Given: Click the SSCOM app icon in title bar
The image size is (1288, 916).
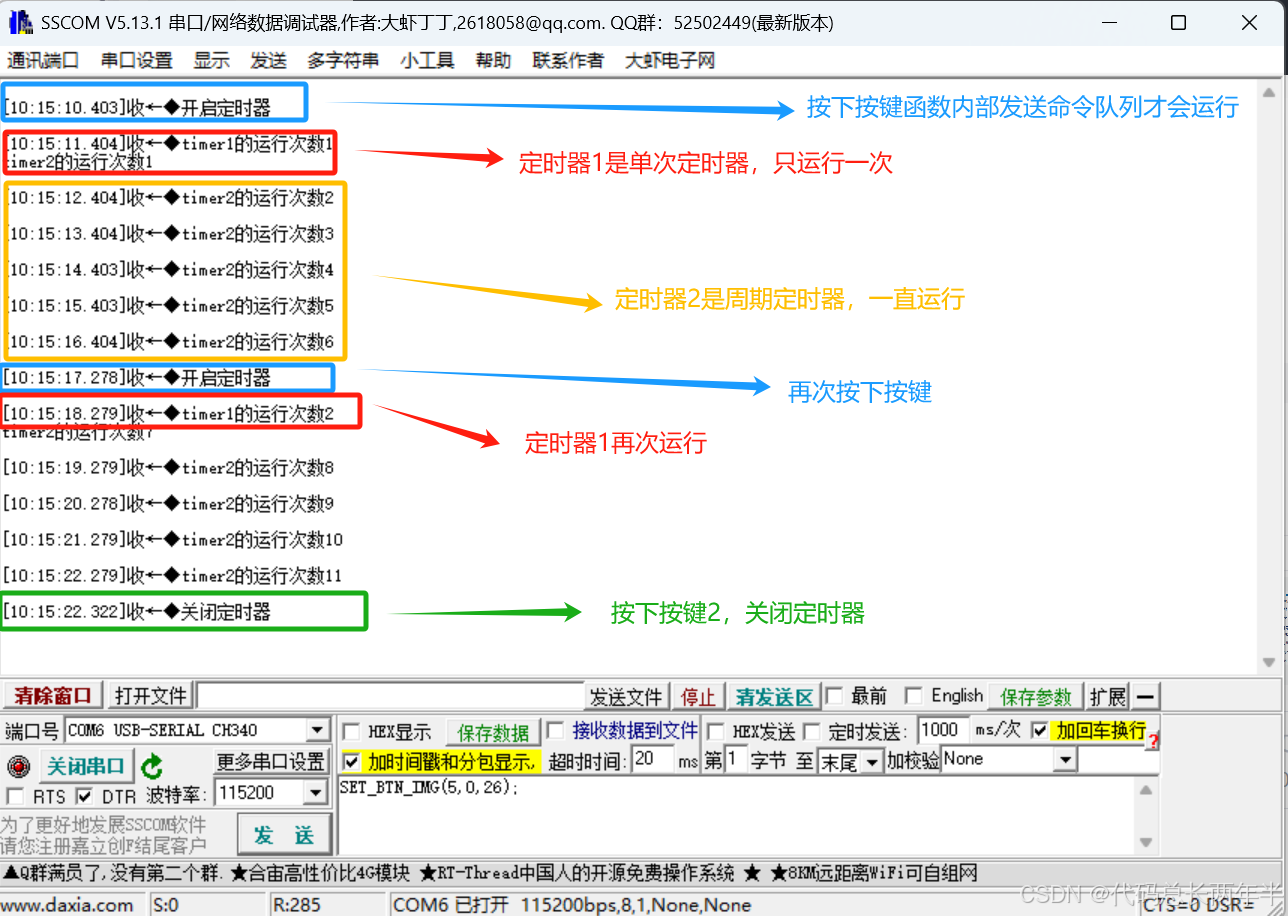Looking at the screenshot, I should 20,22.
